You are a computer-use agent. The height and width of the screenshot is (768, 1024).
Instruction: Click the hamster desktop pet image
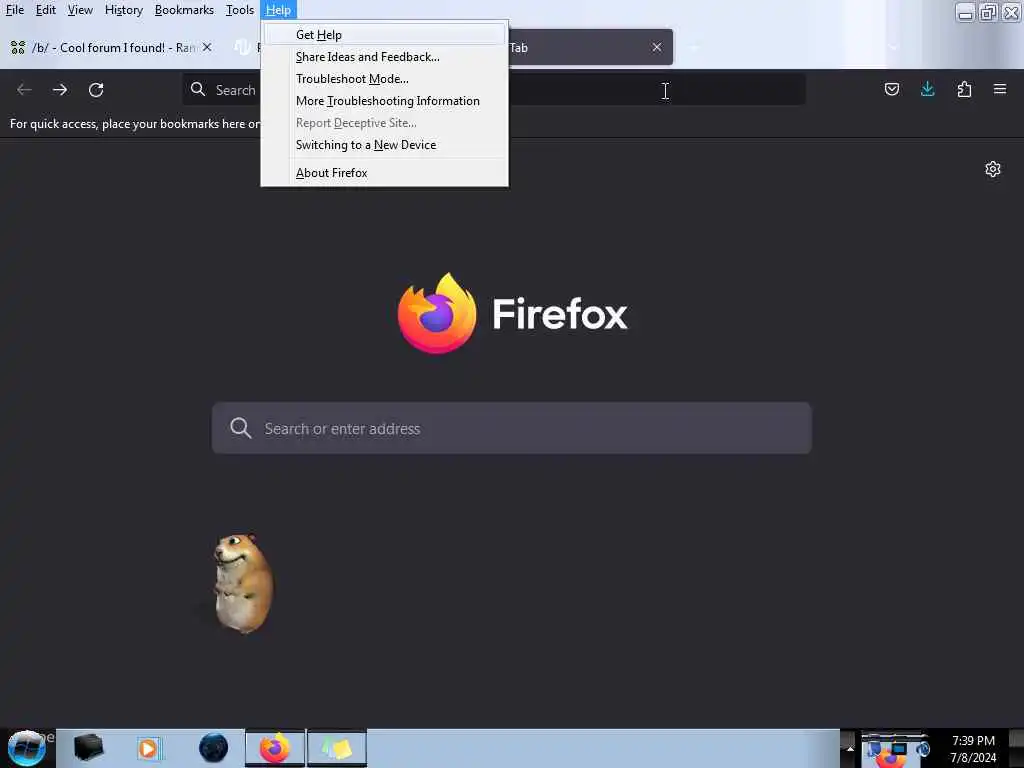point(242,583)
